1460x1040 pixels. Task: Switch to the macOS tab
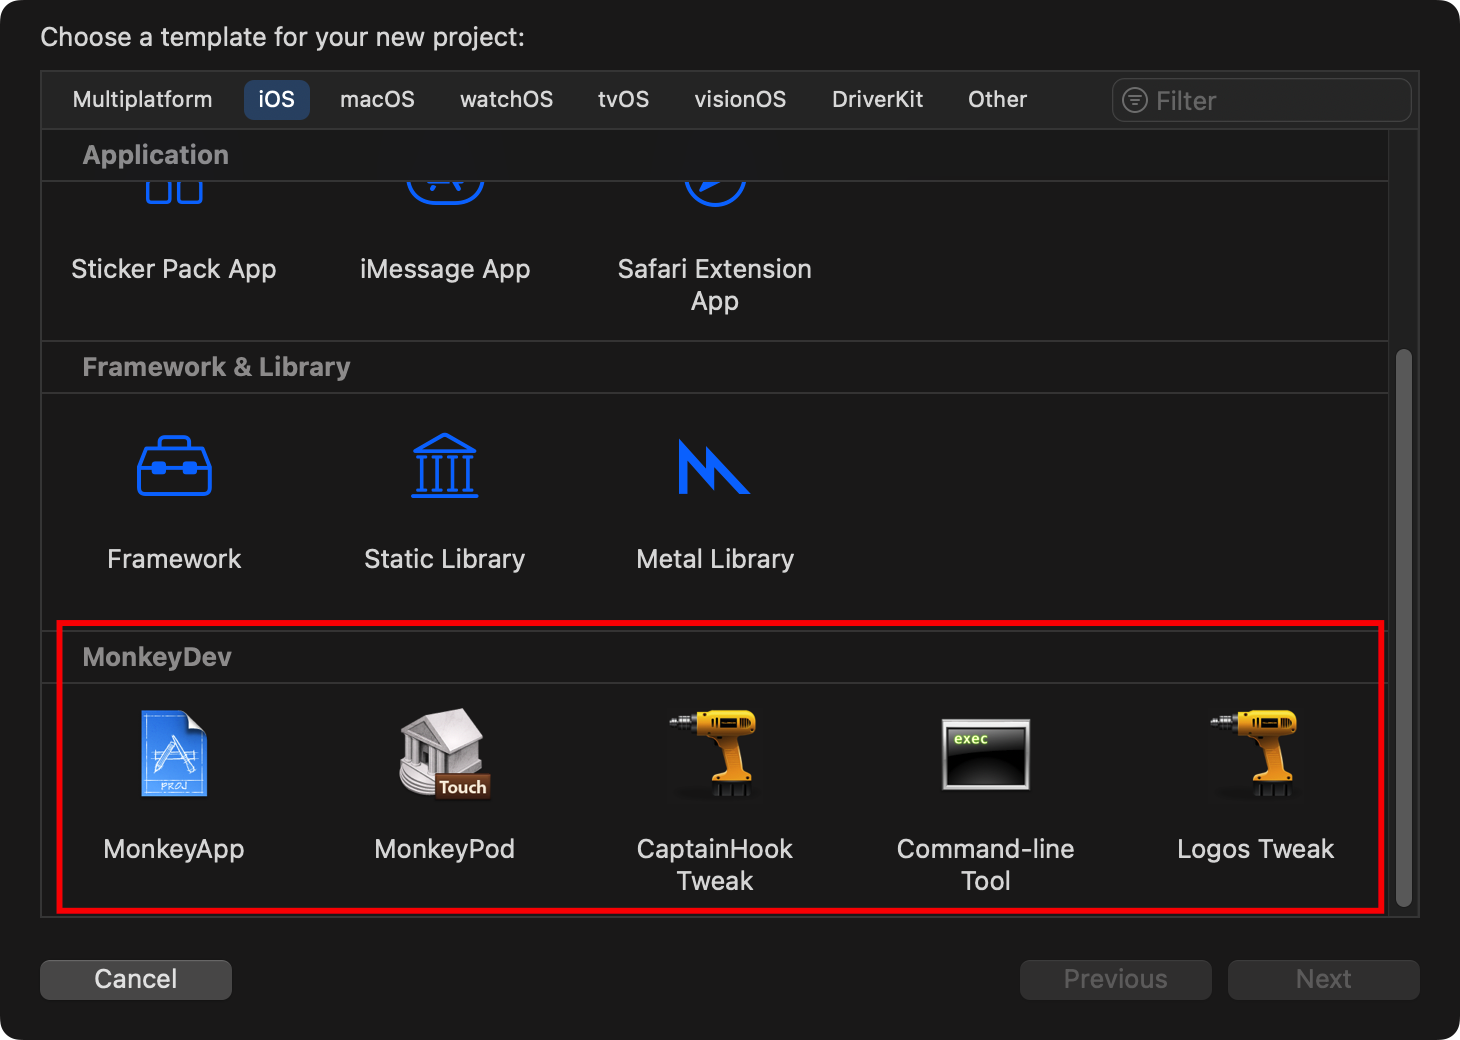pos(377,100)
